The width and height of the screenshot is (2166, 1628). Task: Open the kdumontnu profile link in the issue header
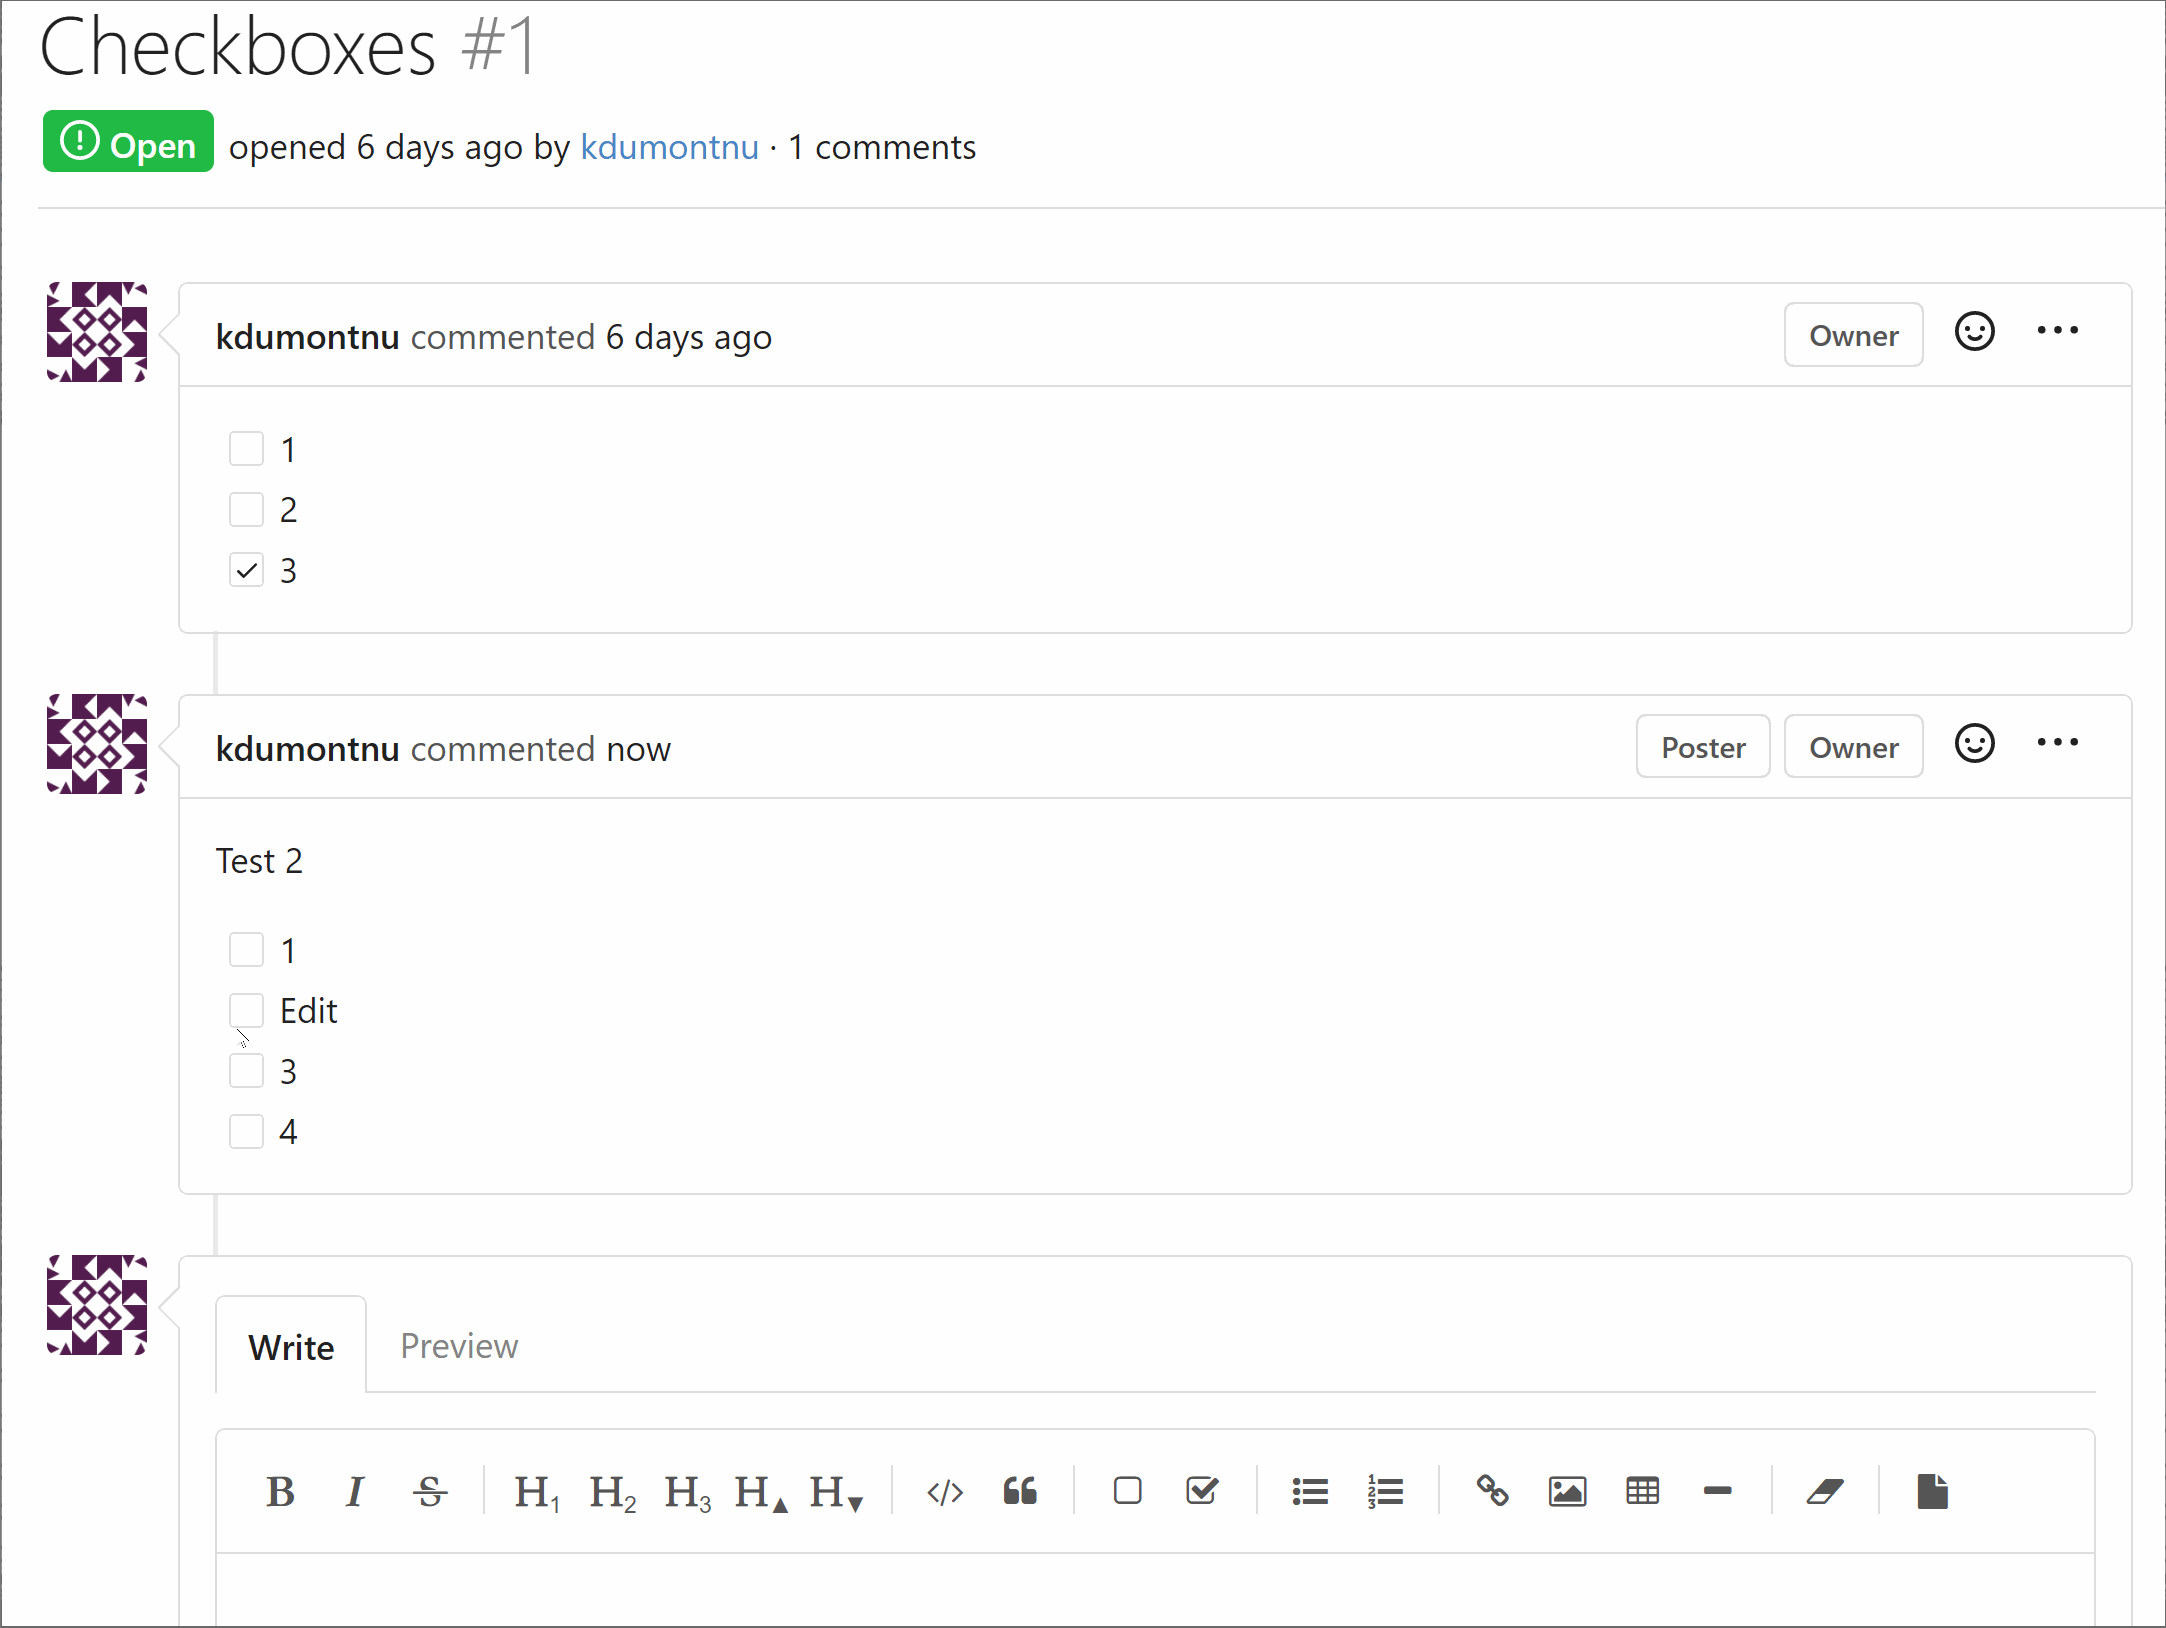pyautogui.click(x=669, y=147)
